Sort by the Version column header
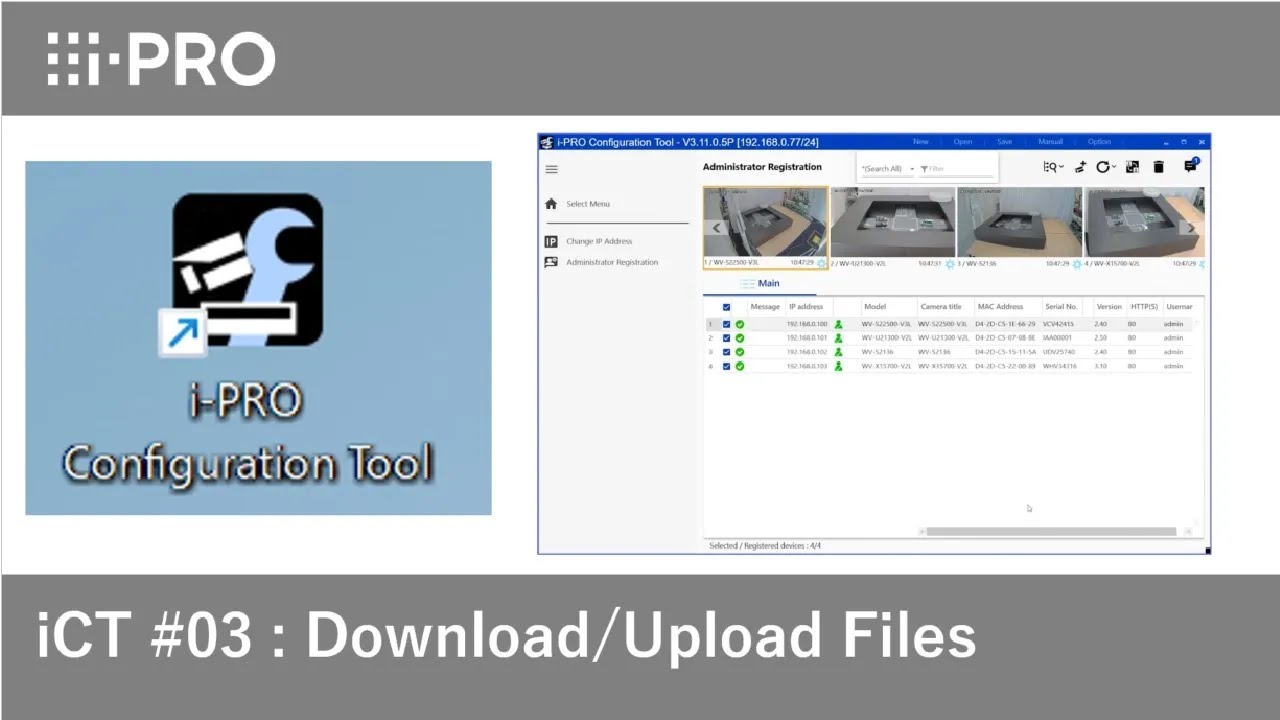Viewport: 1280px width, 720px height. (1109, 307)
